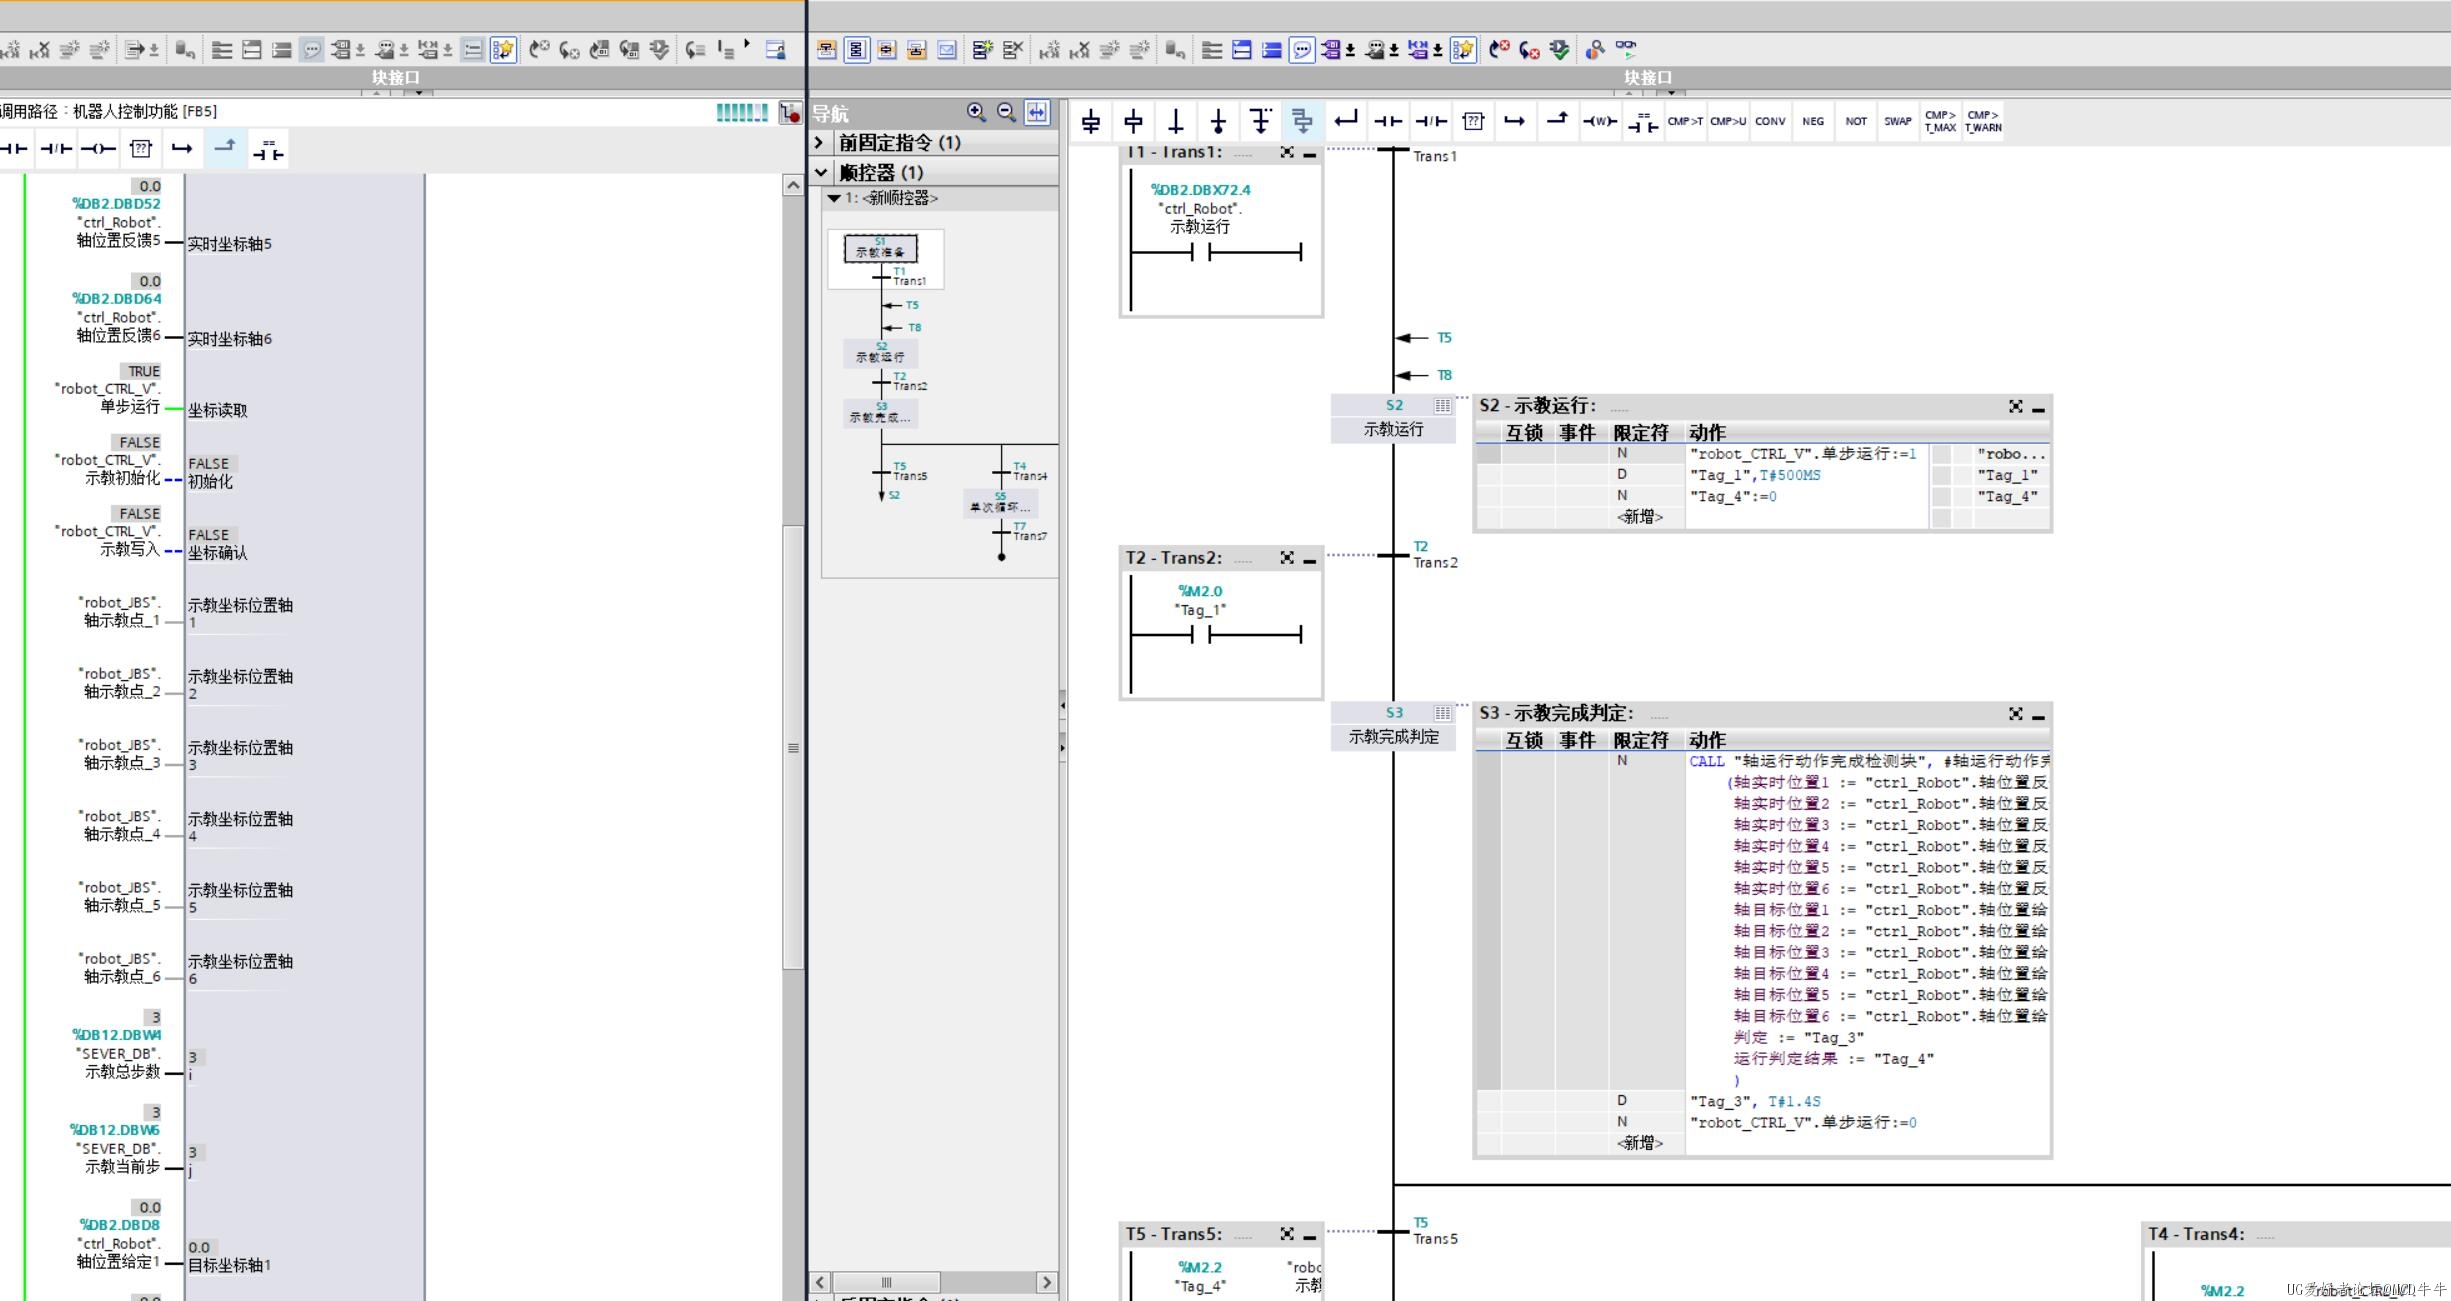
Task: Insert jump to step element
Action: (1260, 121)
